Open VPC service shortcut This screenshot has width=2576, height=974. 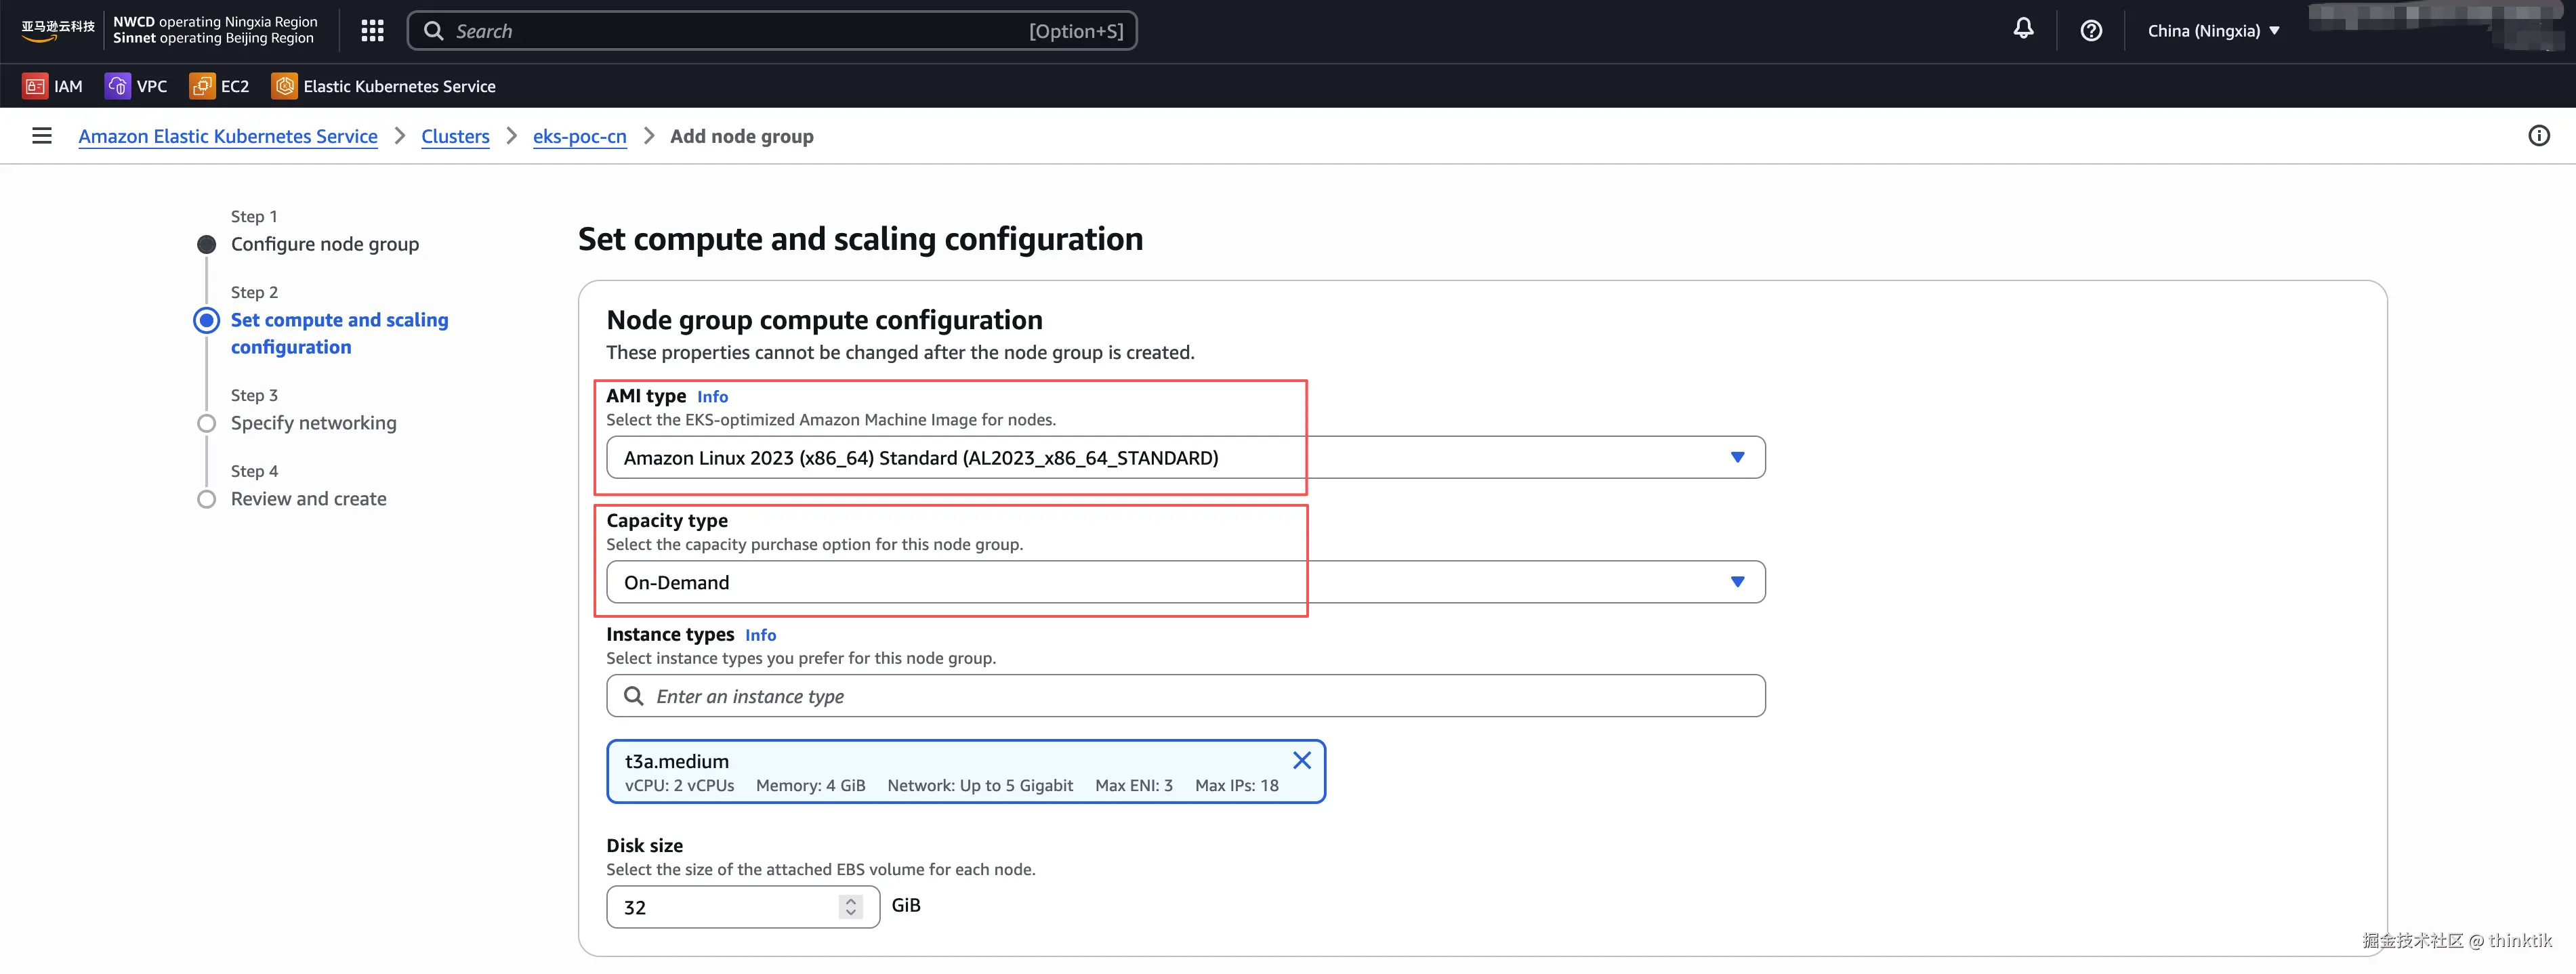(136, 86)
